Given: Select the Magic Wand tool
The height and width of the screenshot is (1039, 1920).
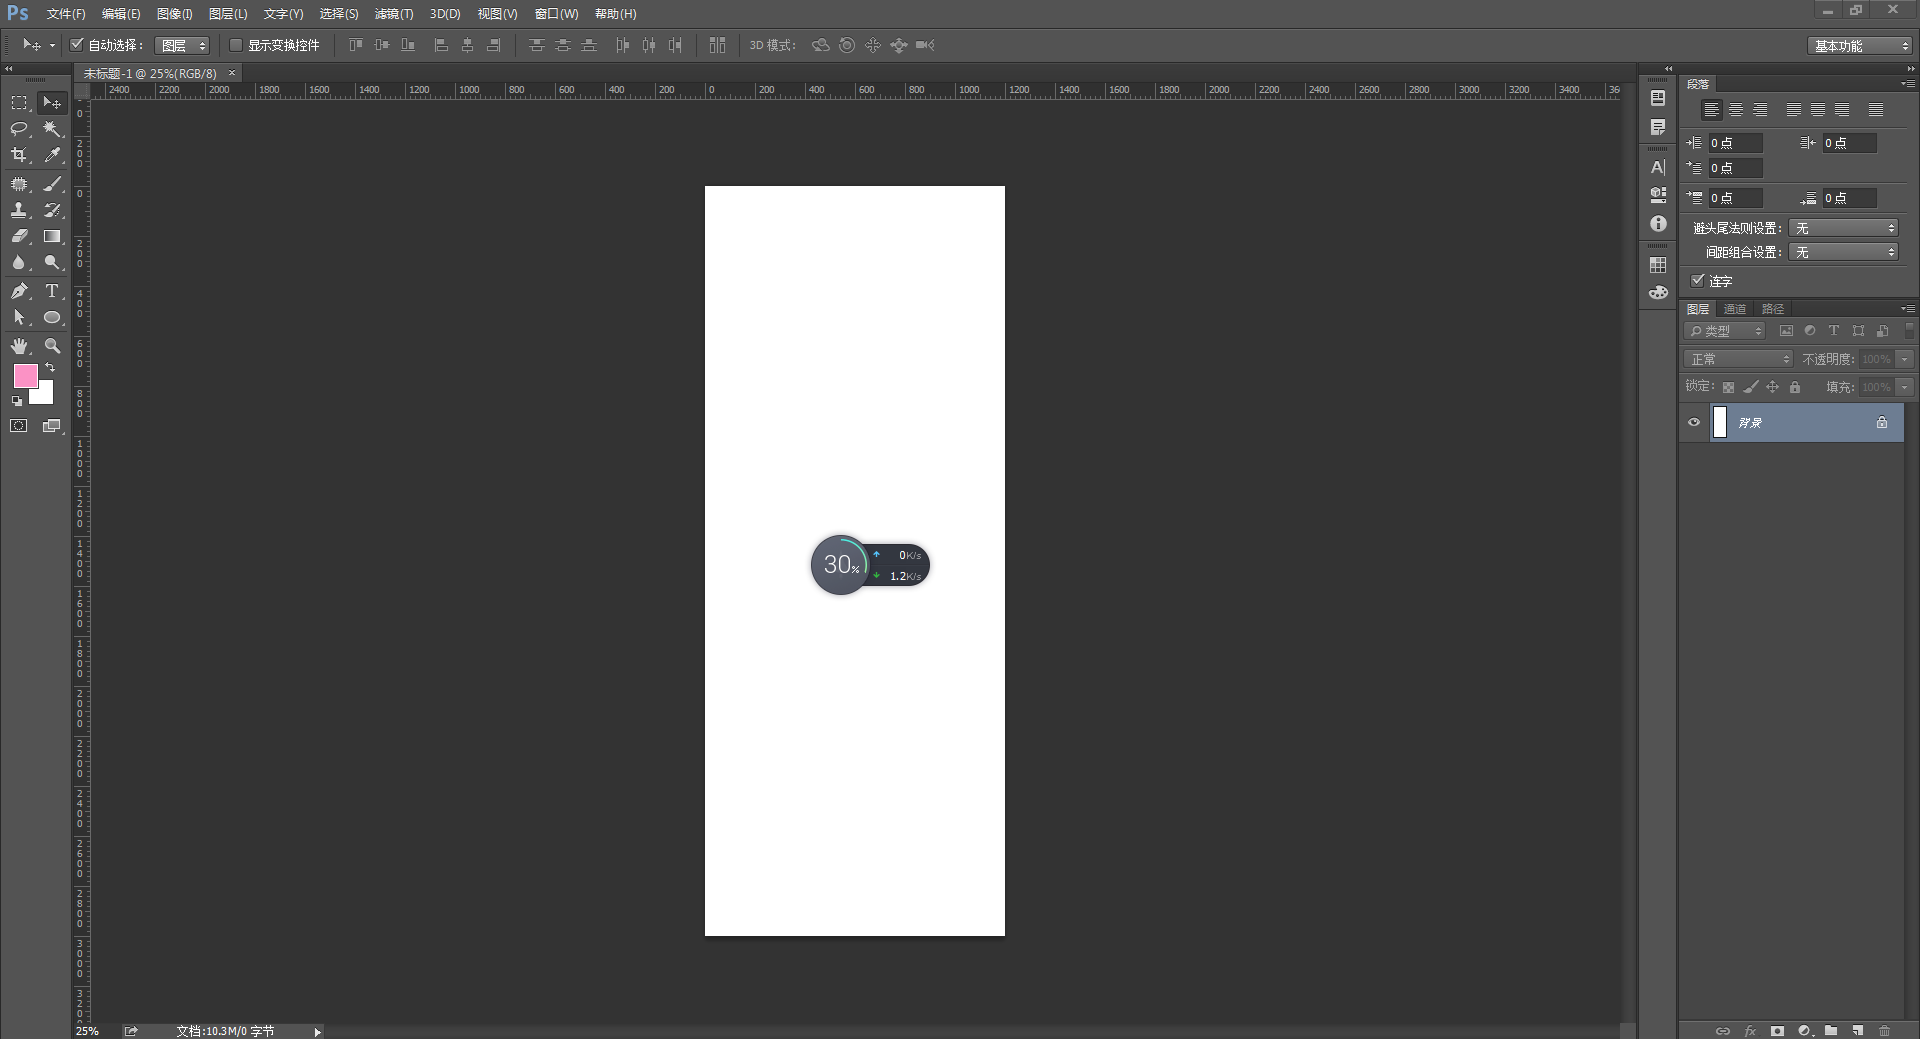Looking at the screenshot, I should point(52,129).
